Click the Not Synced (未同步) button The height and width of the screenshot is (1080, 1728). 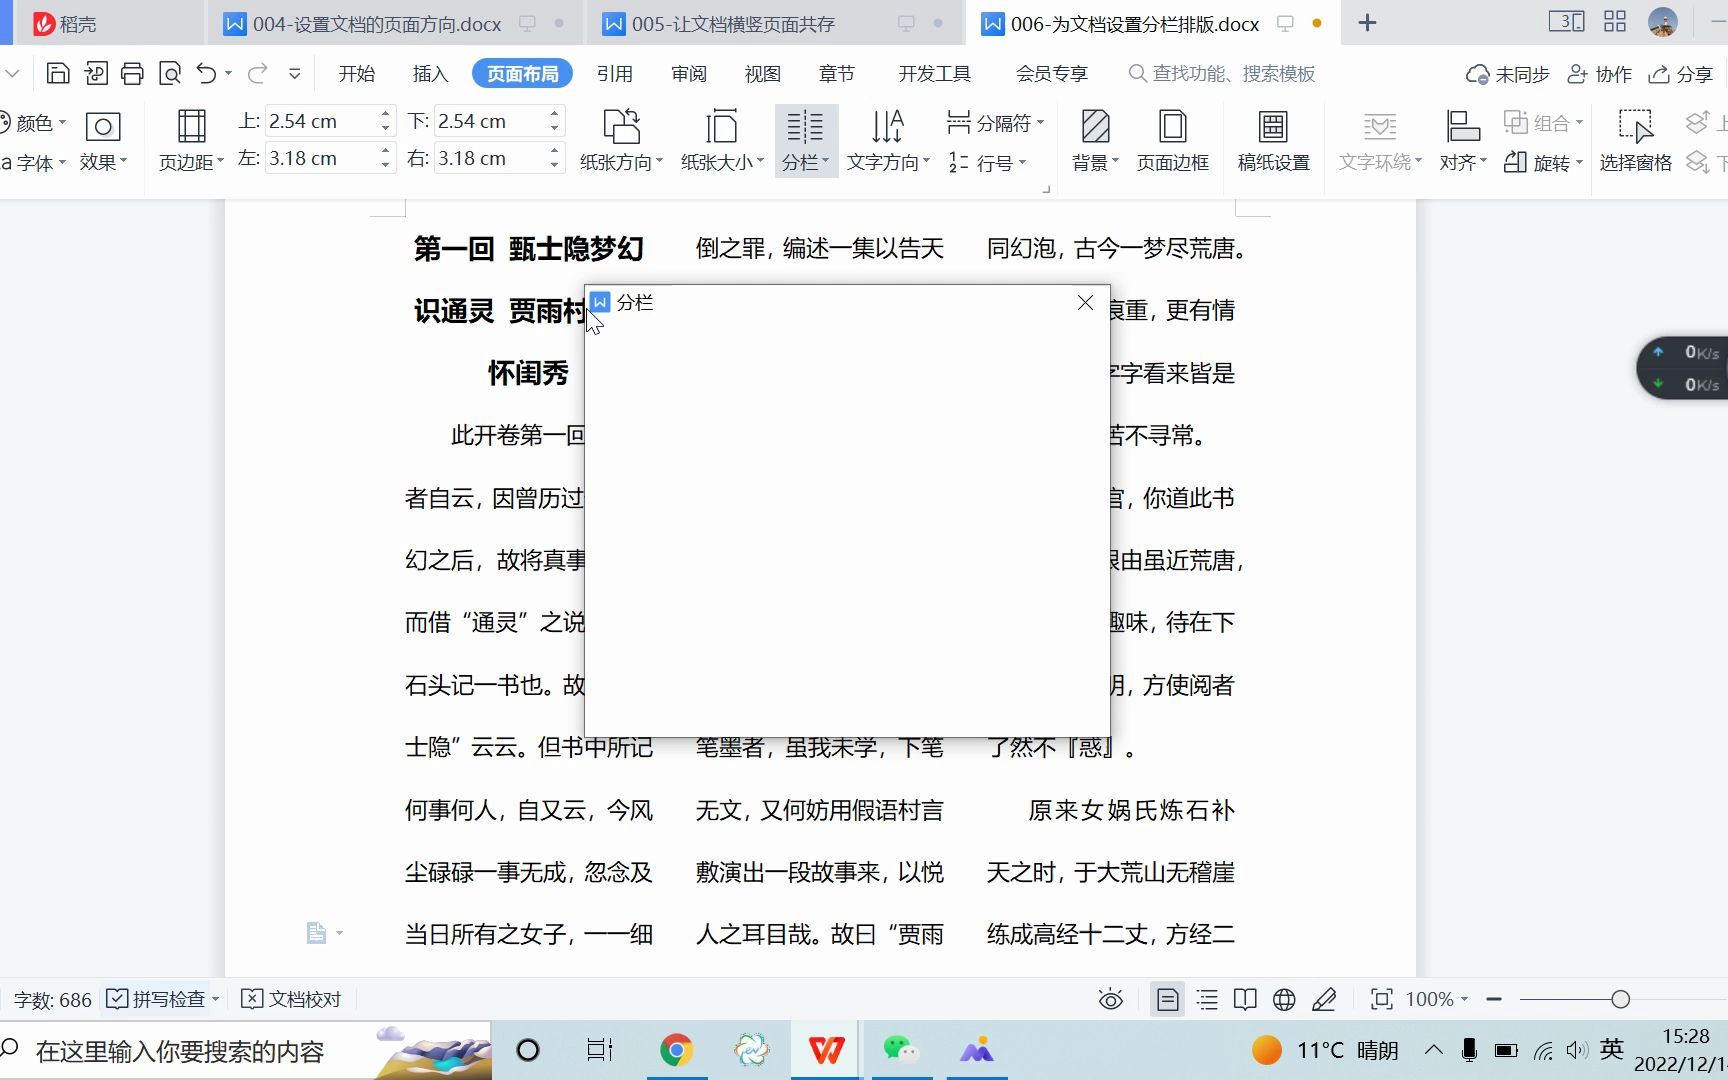[x=1507, y=74]
